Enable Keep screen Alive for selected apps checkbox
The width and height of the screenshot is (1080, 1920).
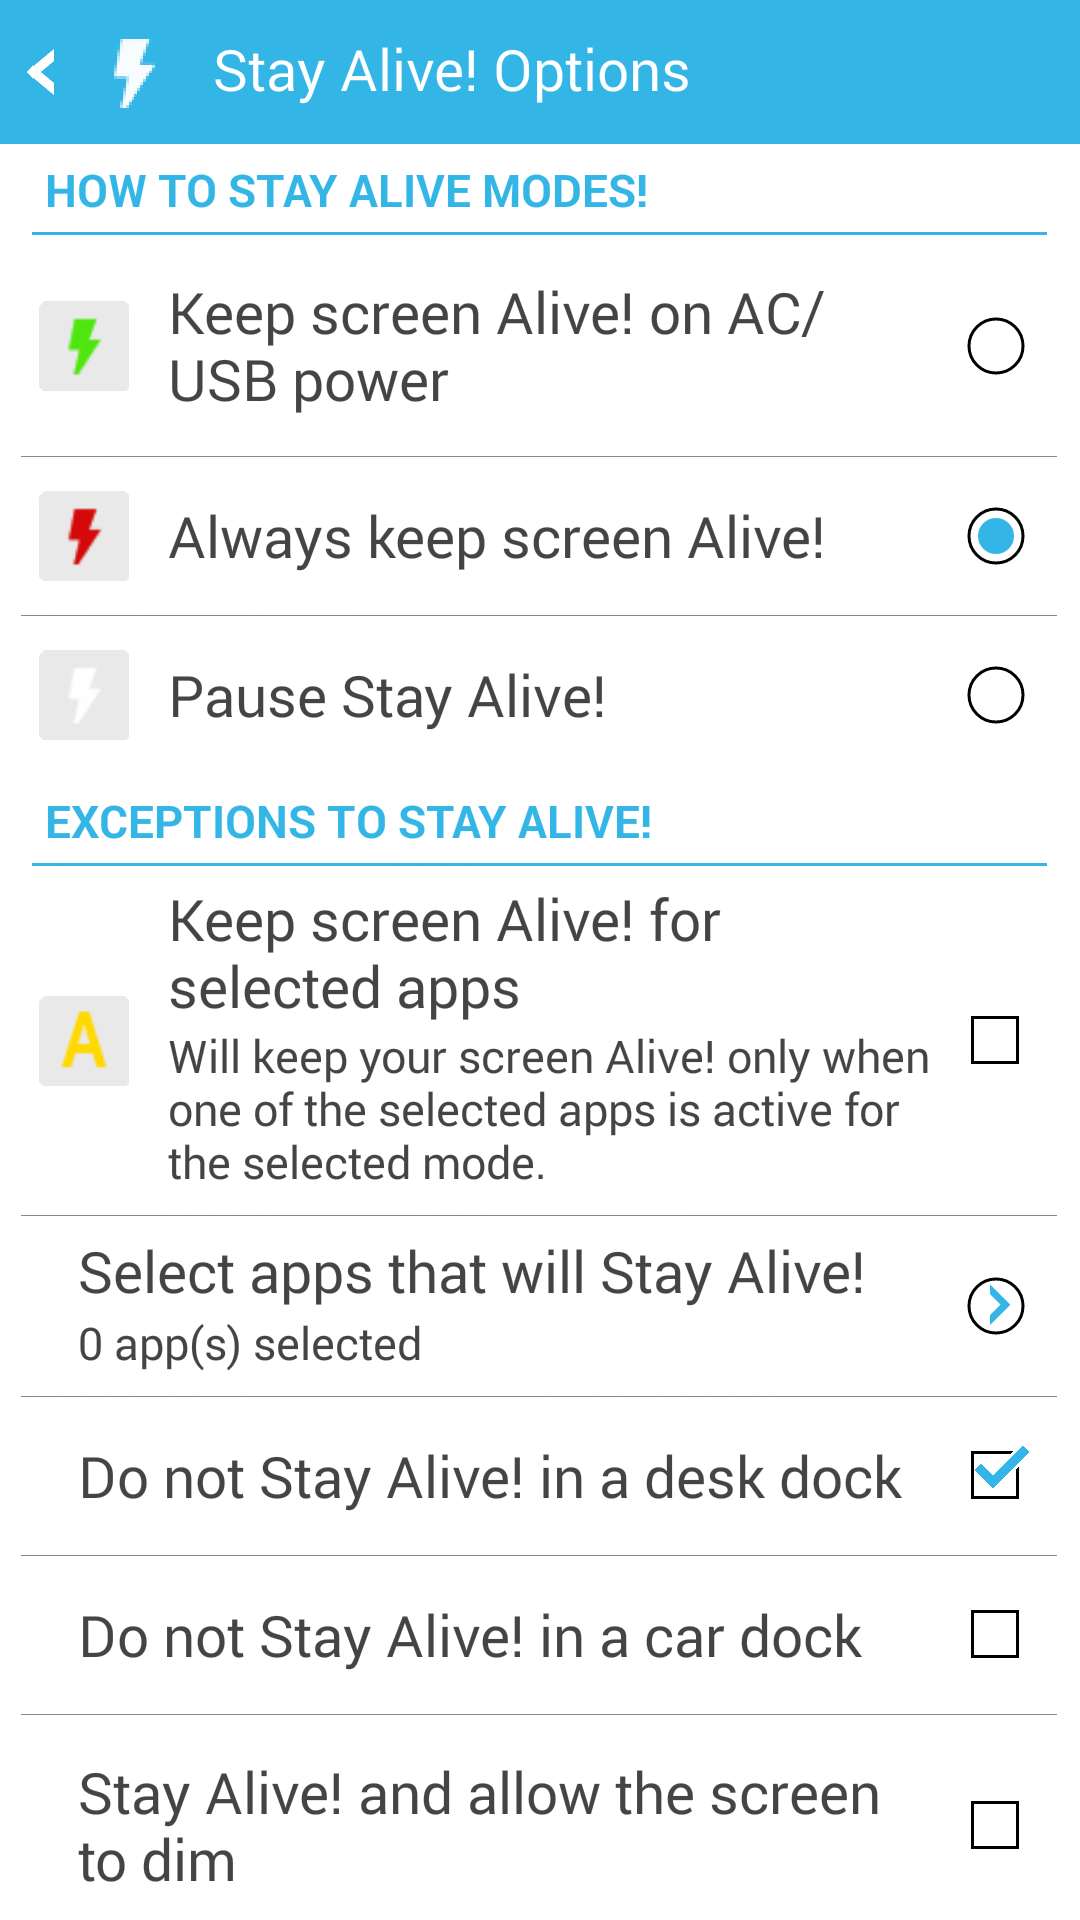point(995,1040)
